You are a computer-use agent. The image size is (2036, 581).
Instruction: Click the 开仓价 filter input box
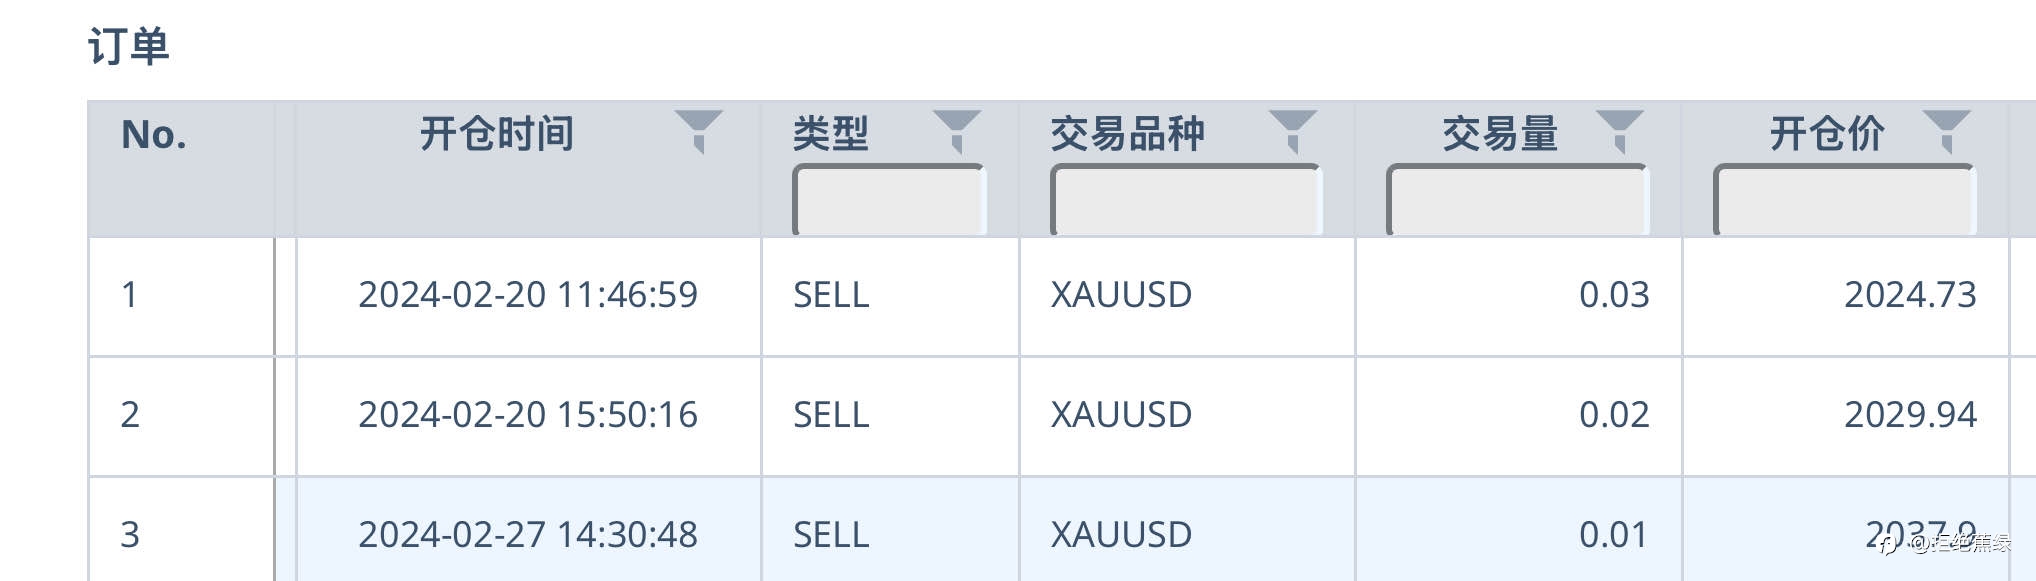tap(1844, 200)
